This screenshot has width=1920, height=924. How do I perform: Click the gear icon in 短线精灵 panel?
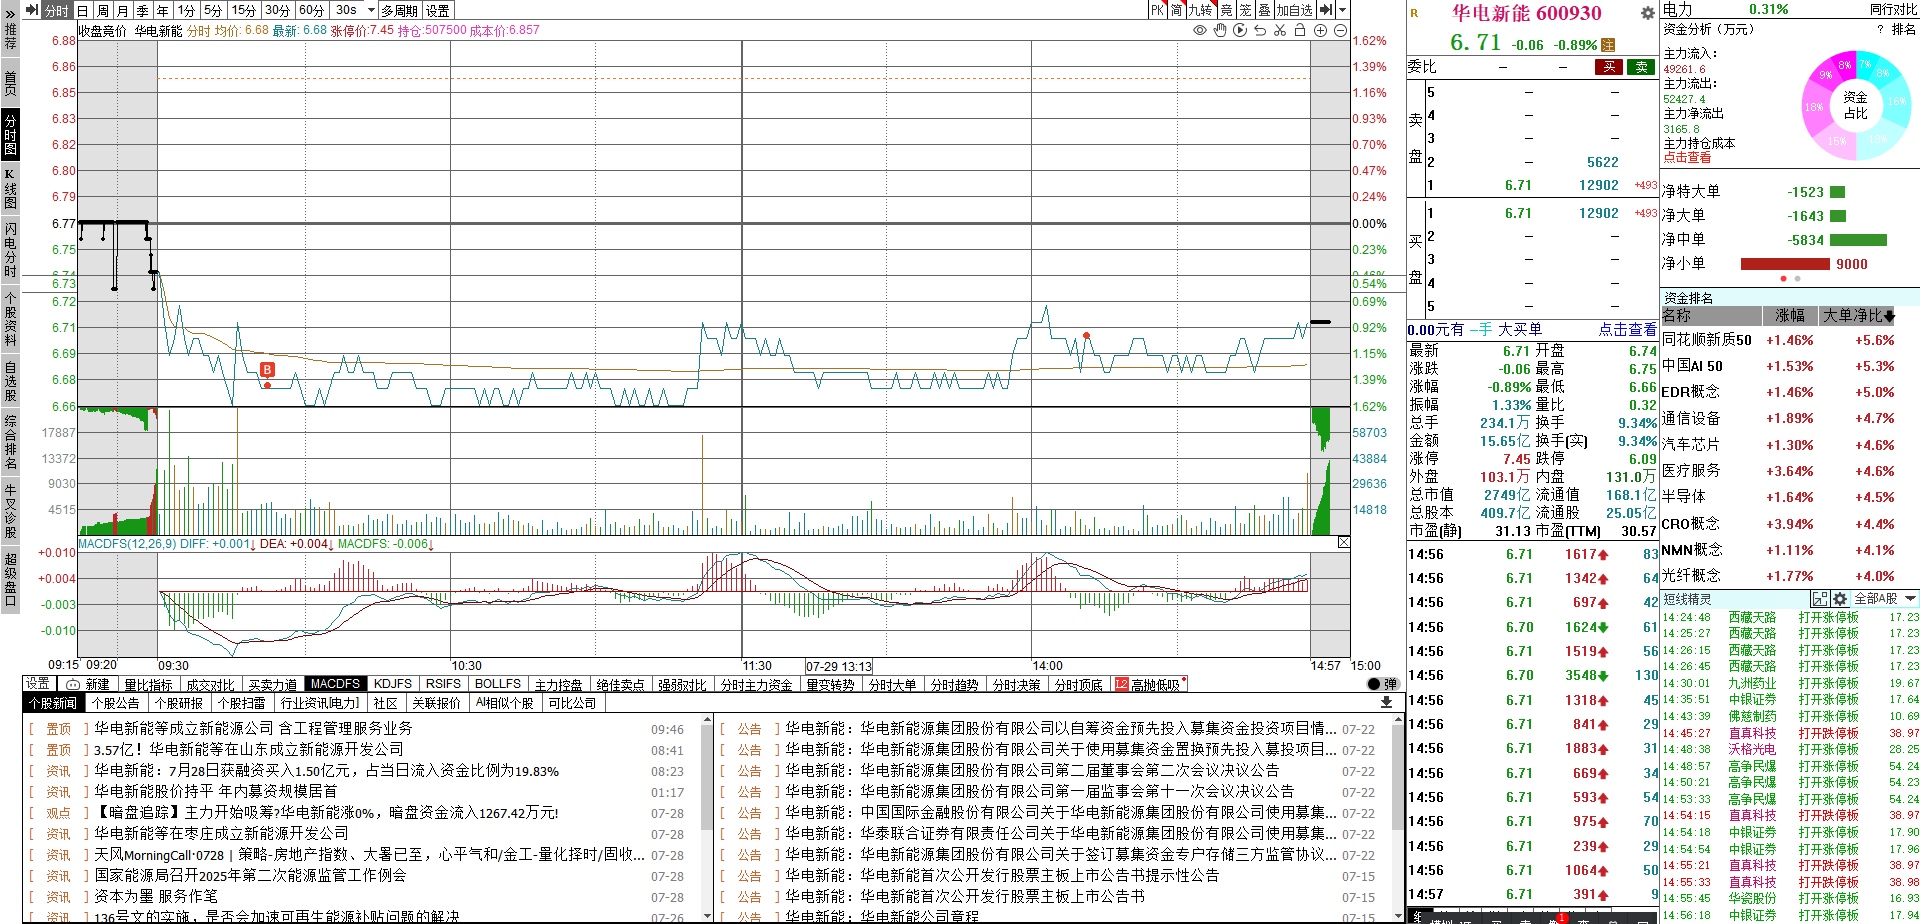click(x=1840, y=599)
